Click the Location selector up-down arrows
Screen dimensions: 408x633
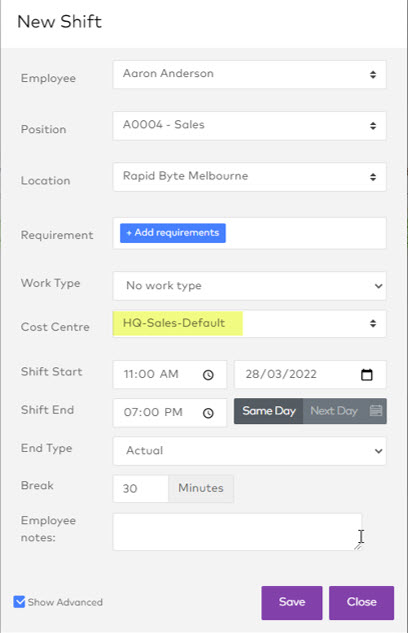pyautogui.click(x=373, y=177)
